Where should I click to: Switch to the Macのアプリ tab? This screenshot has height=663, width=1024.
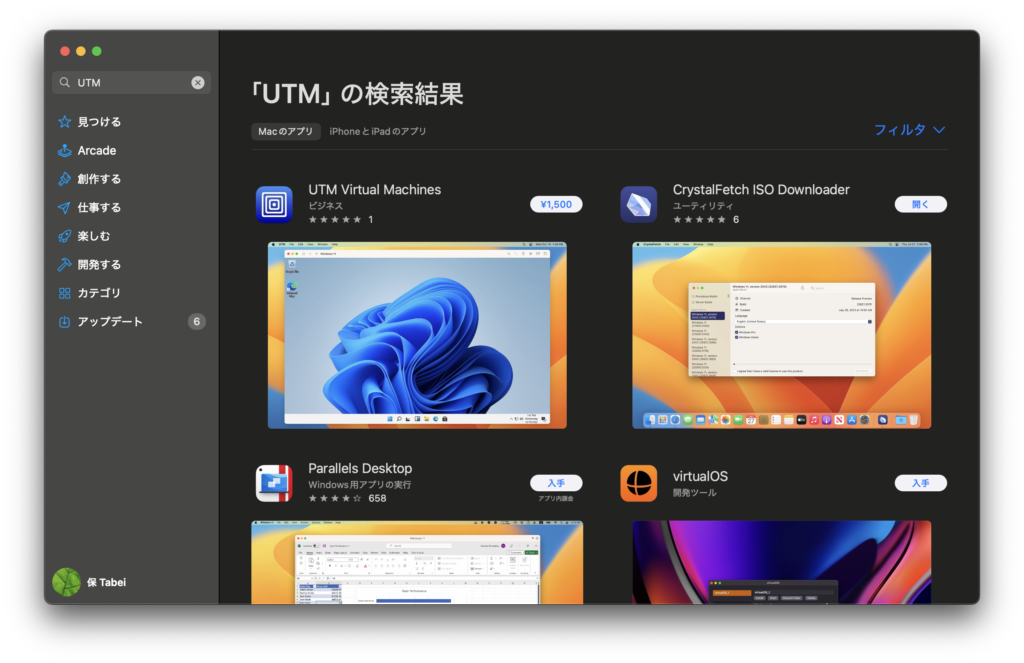coord(286,132)
